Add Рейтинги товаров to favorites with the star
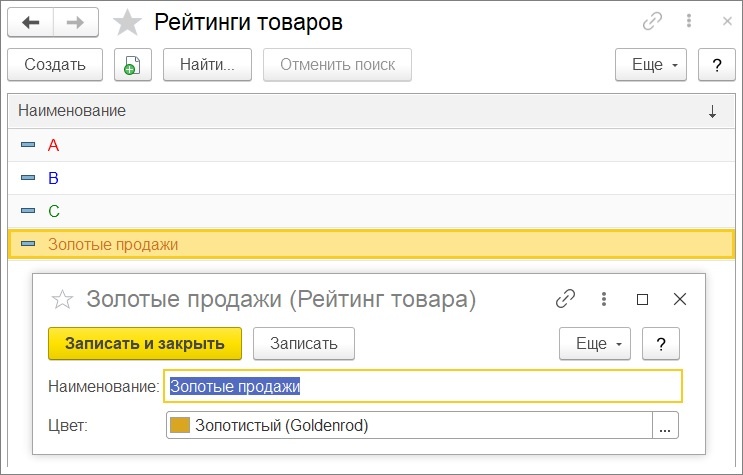Image resolution: width=743 pixels, height=475 pixels. pyautogui.click(x=127, y=22)
